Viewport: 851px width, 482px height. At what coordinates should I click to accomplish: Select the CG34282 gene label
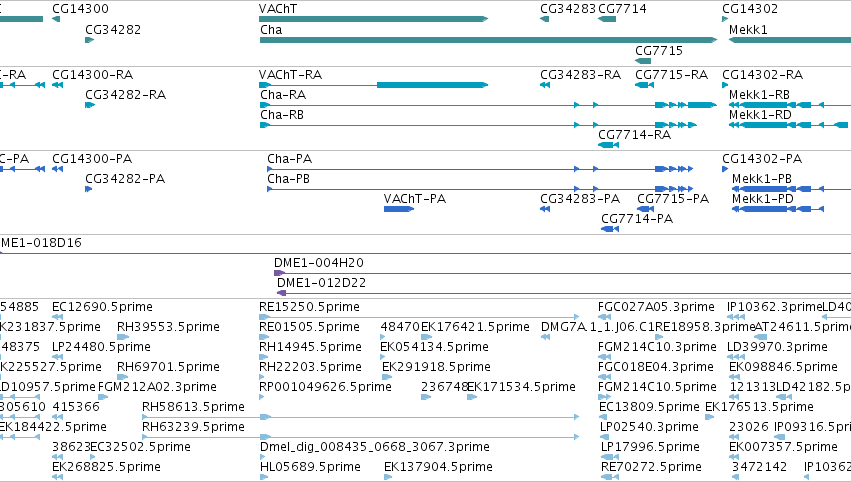click(x=113, y=29)
